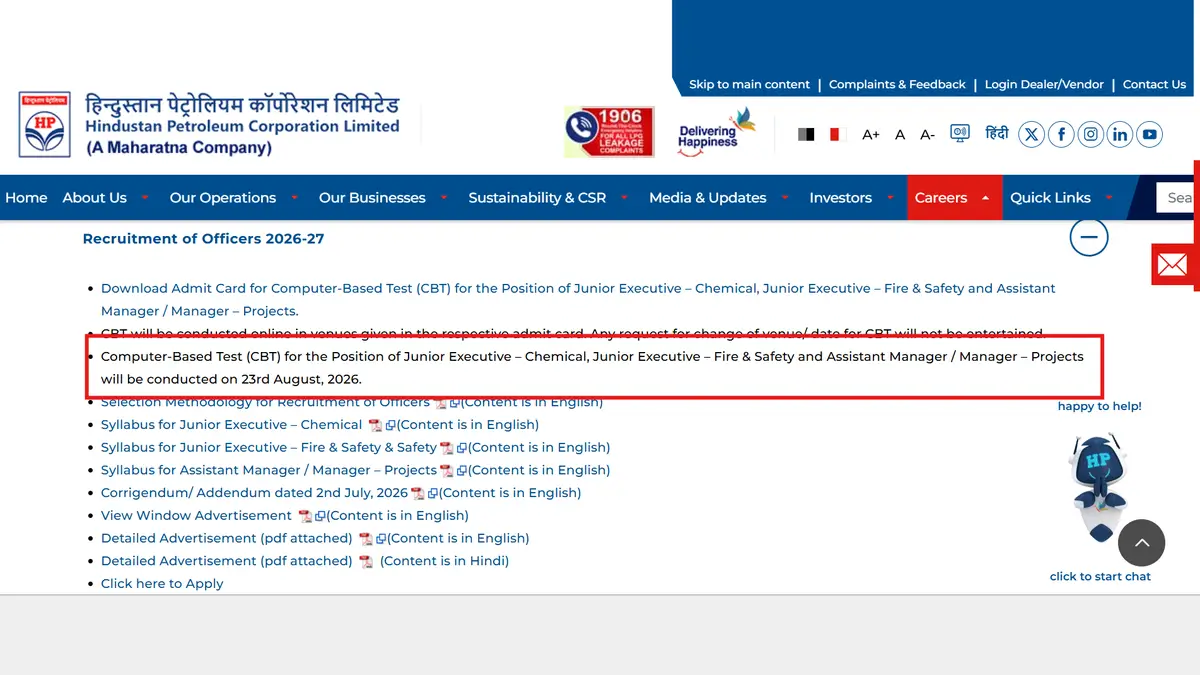
Task: Open the Contact Us page
Action: [x=1154, y=85]
